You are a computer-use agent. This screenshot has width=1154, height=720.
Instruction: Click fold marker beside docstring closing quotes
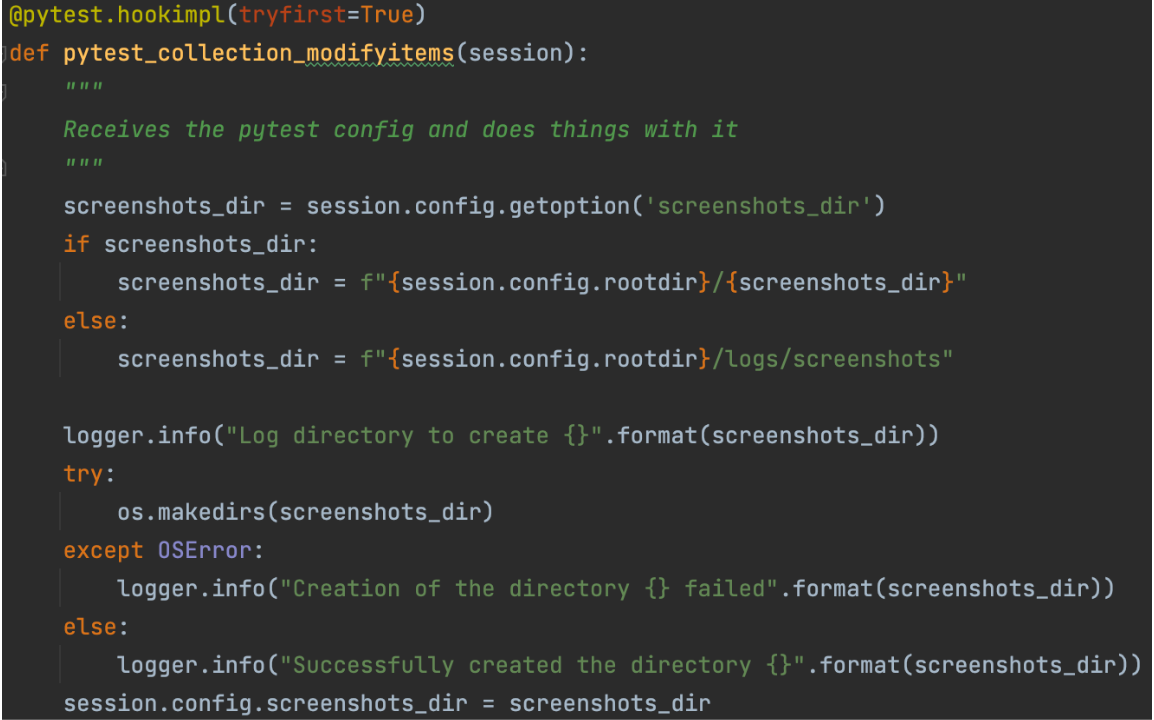tap(4, 168)
